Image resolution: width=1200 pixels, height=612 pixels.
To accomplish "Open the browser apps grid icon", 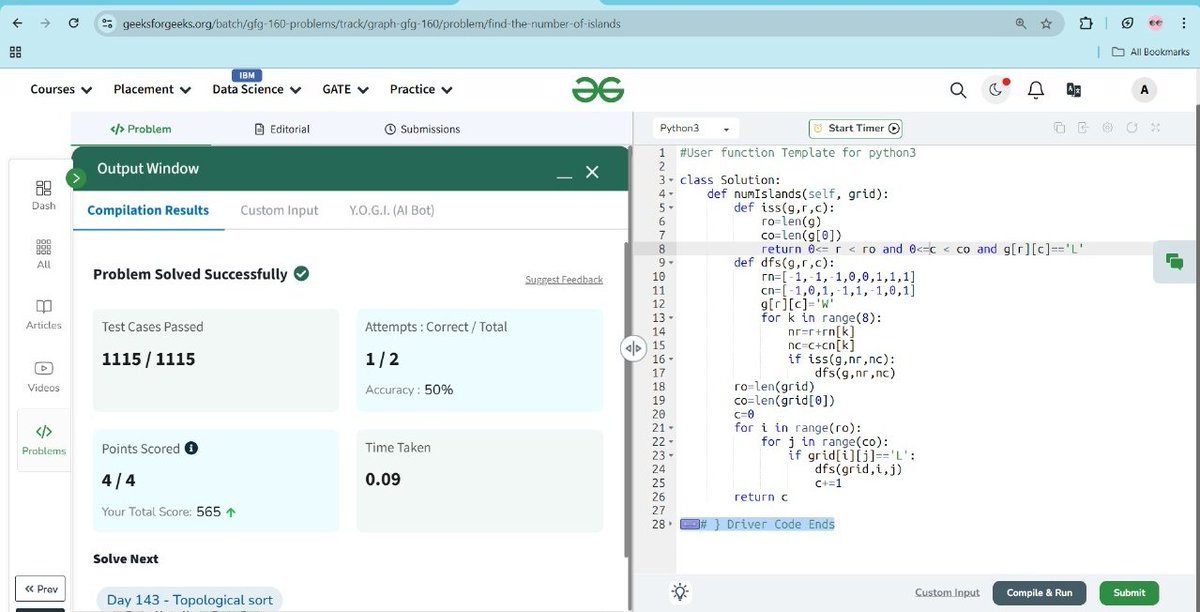I will (x=15, y=52).
